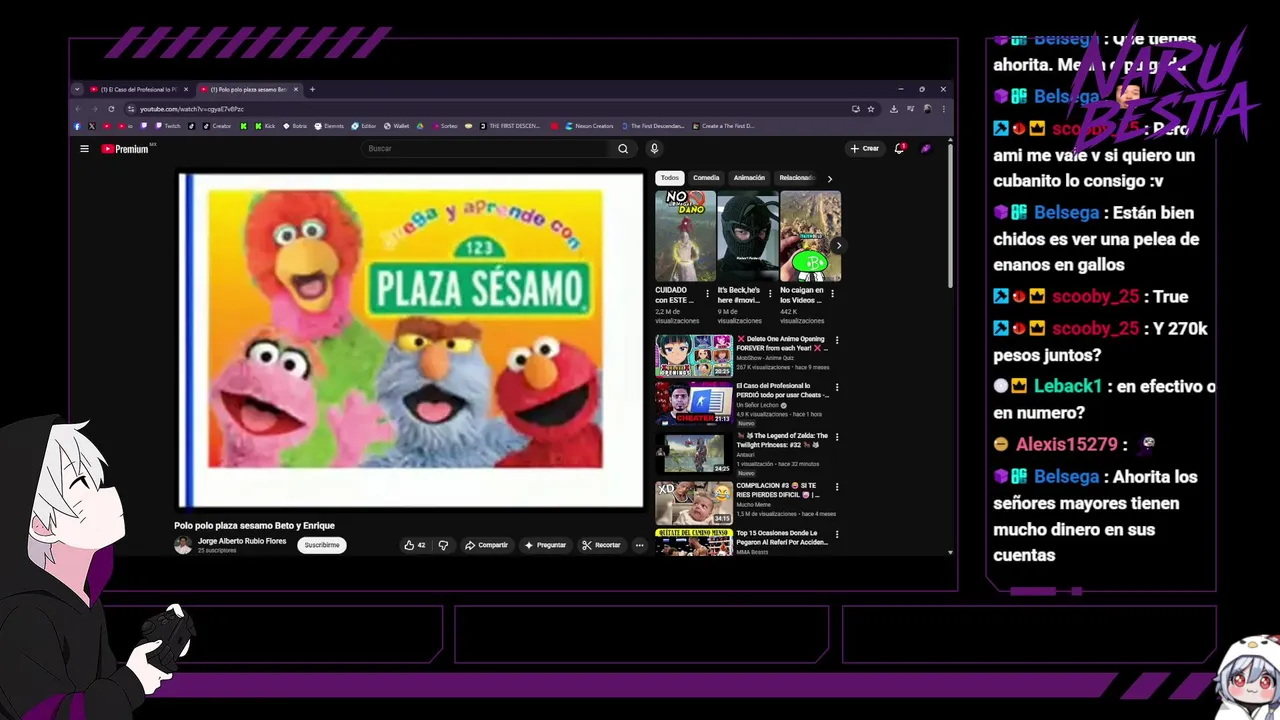This screenshot has height=720, width=1280.
Task: Open Jorge Alberto Rubio Flores channel avatar
Action: (x=183, y=545)
